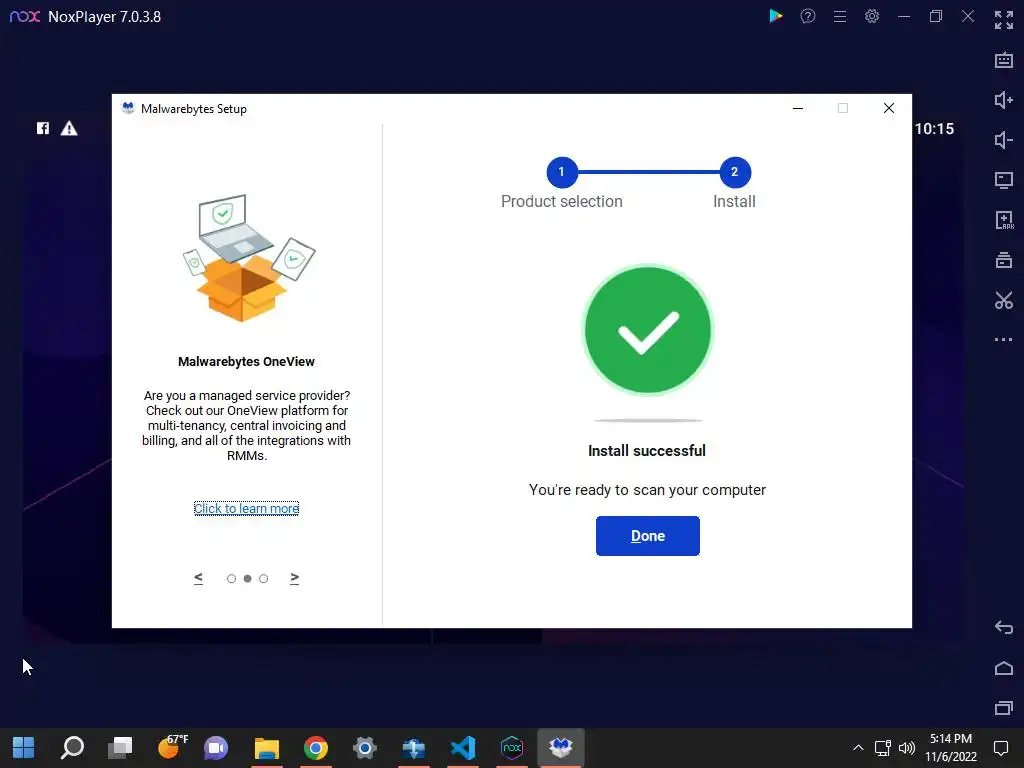Image resolution: width=1024 pixels, height=768 pixels.
Task: Open NoxPlayer keyboard mapping icon
Action: click(1004, 60)
